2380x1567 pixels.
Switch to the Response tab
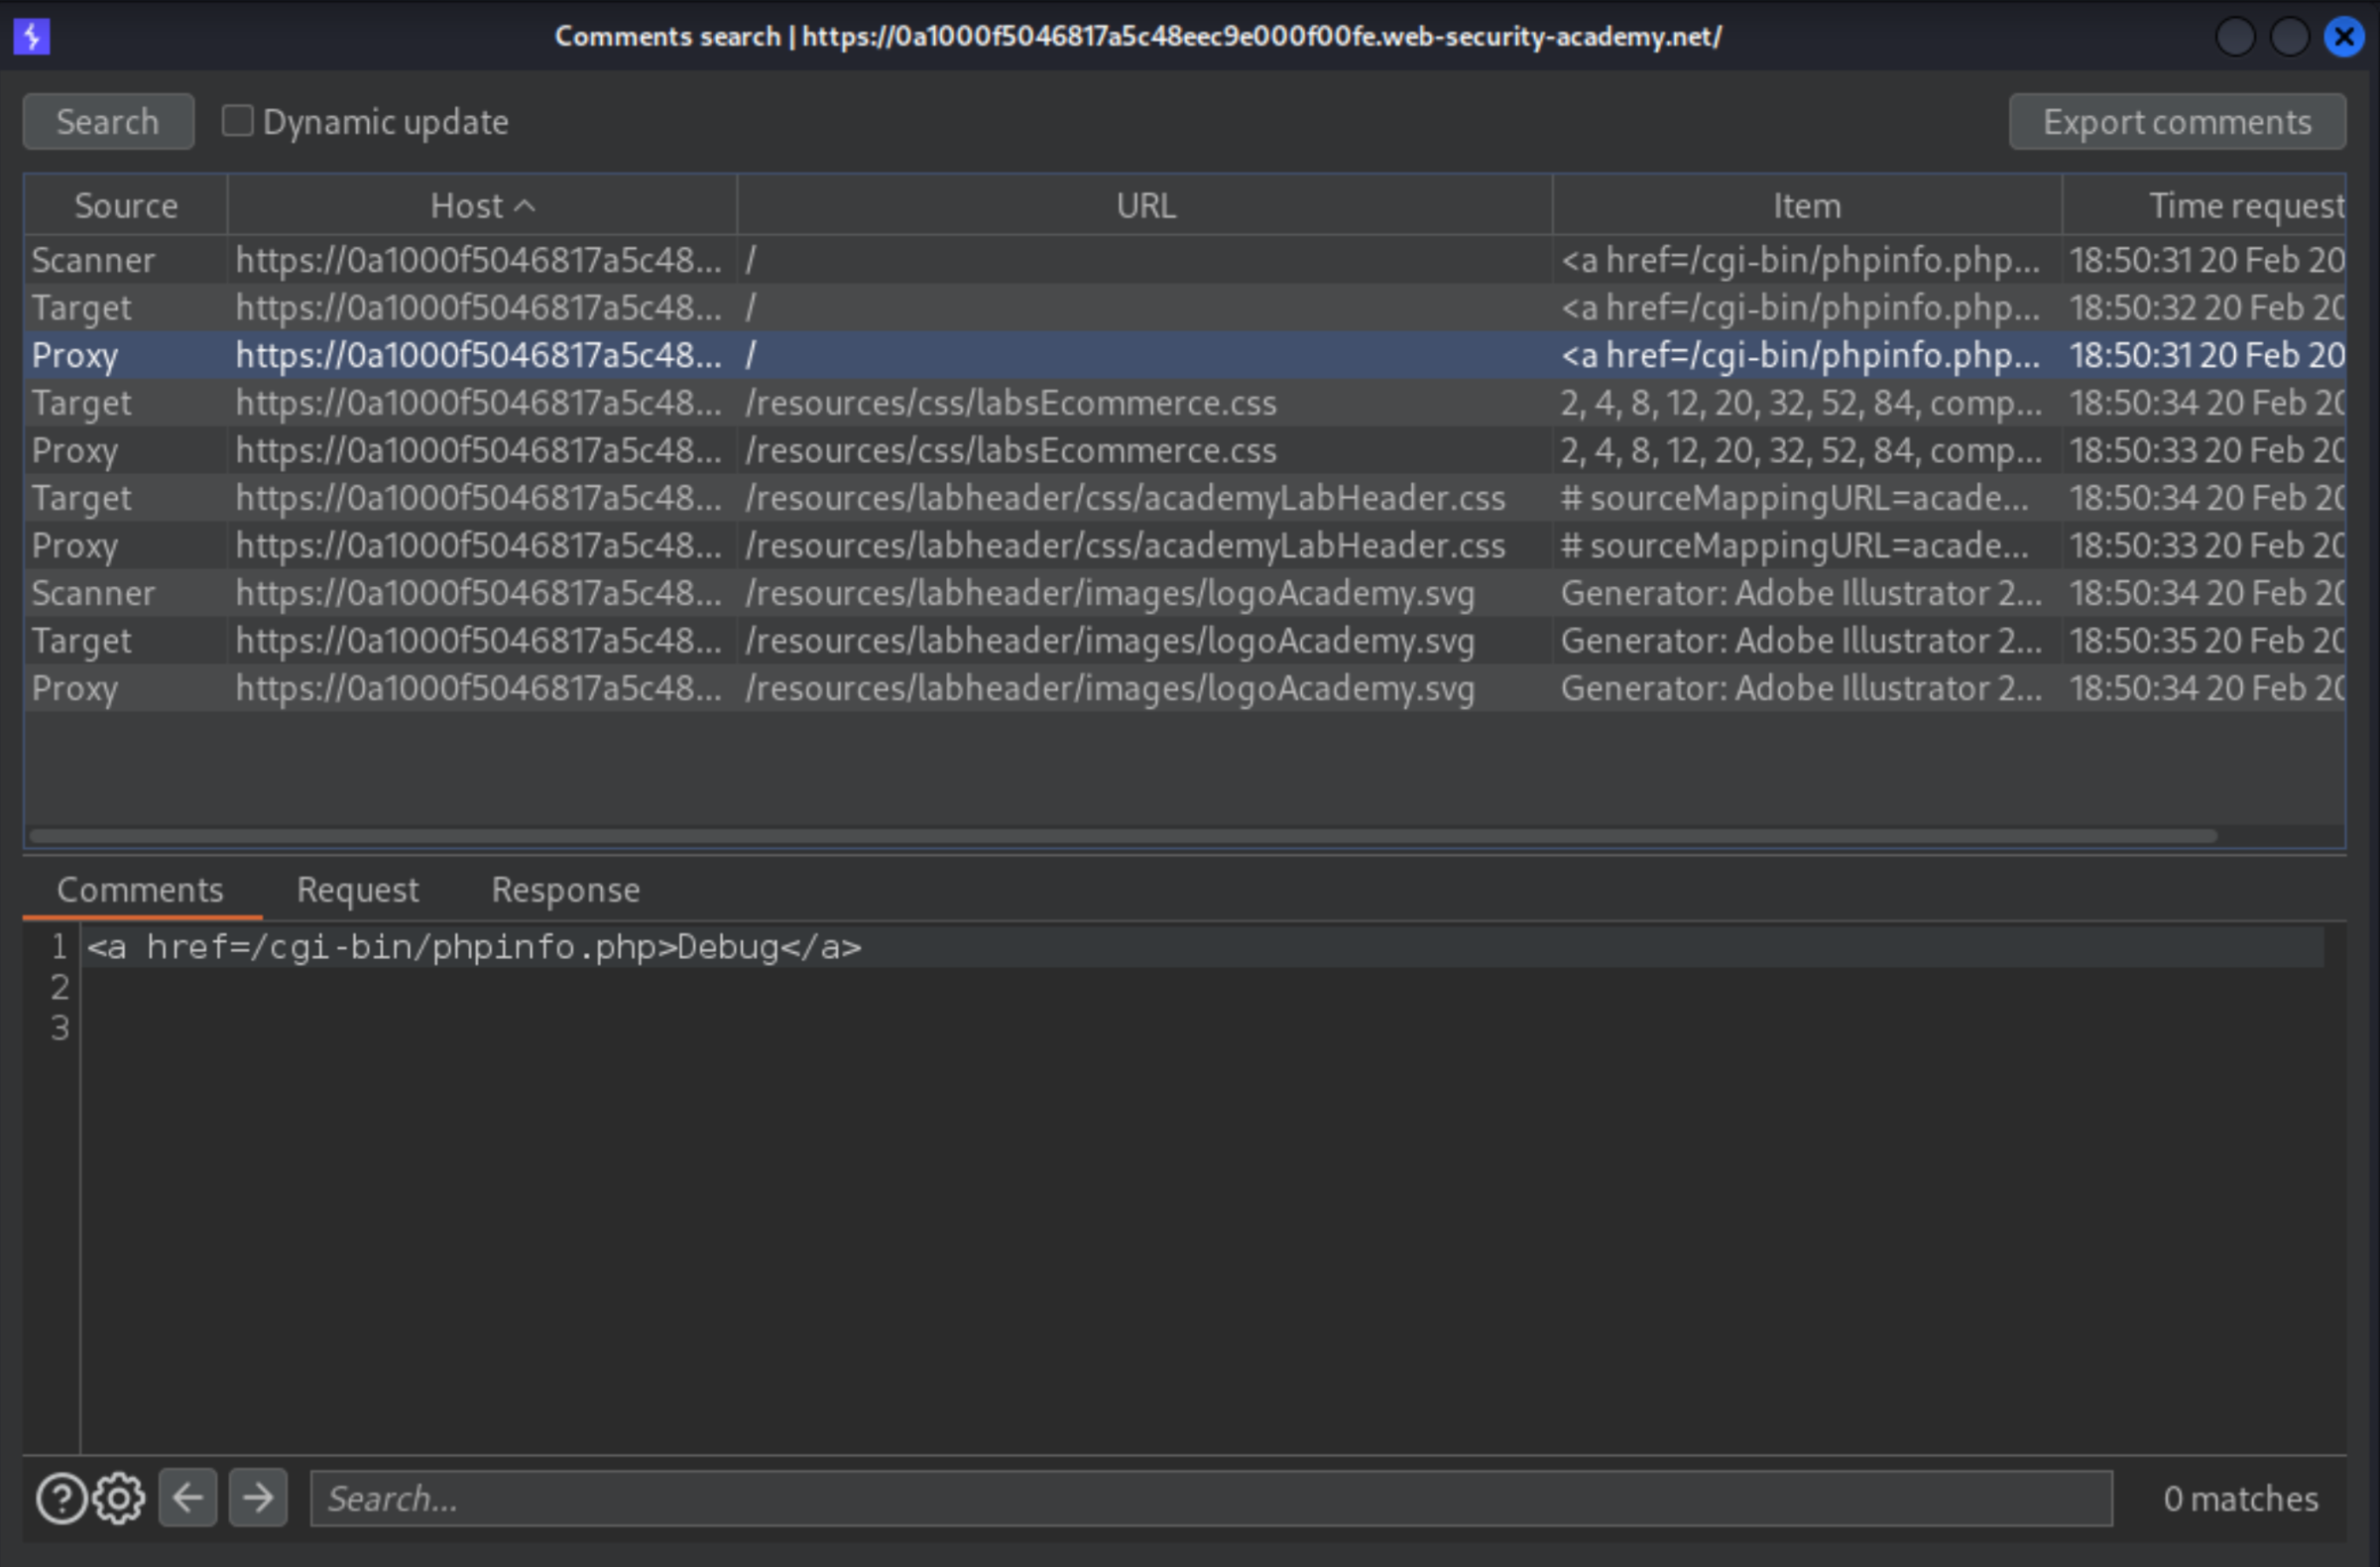(x=563, y=891)
